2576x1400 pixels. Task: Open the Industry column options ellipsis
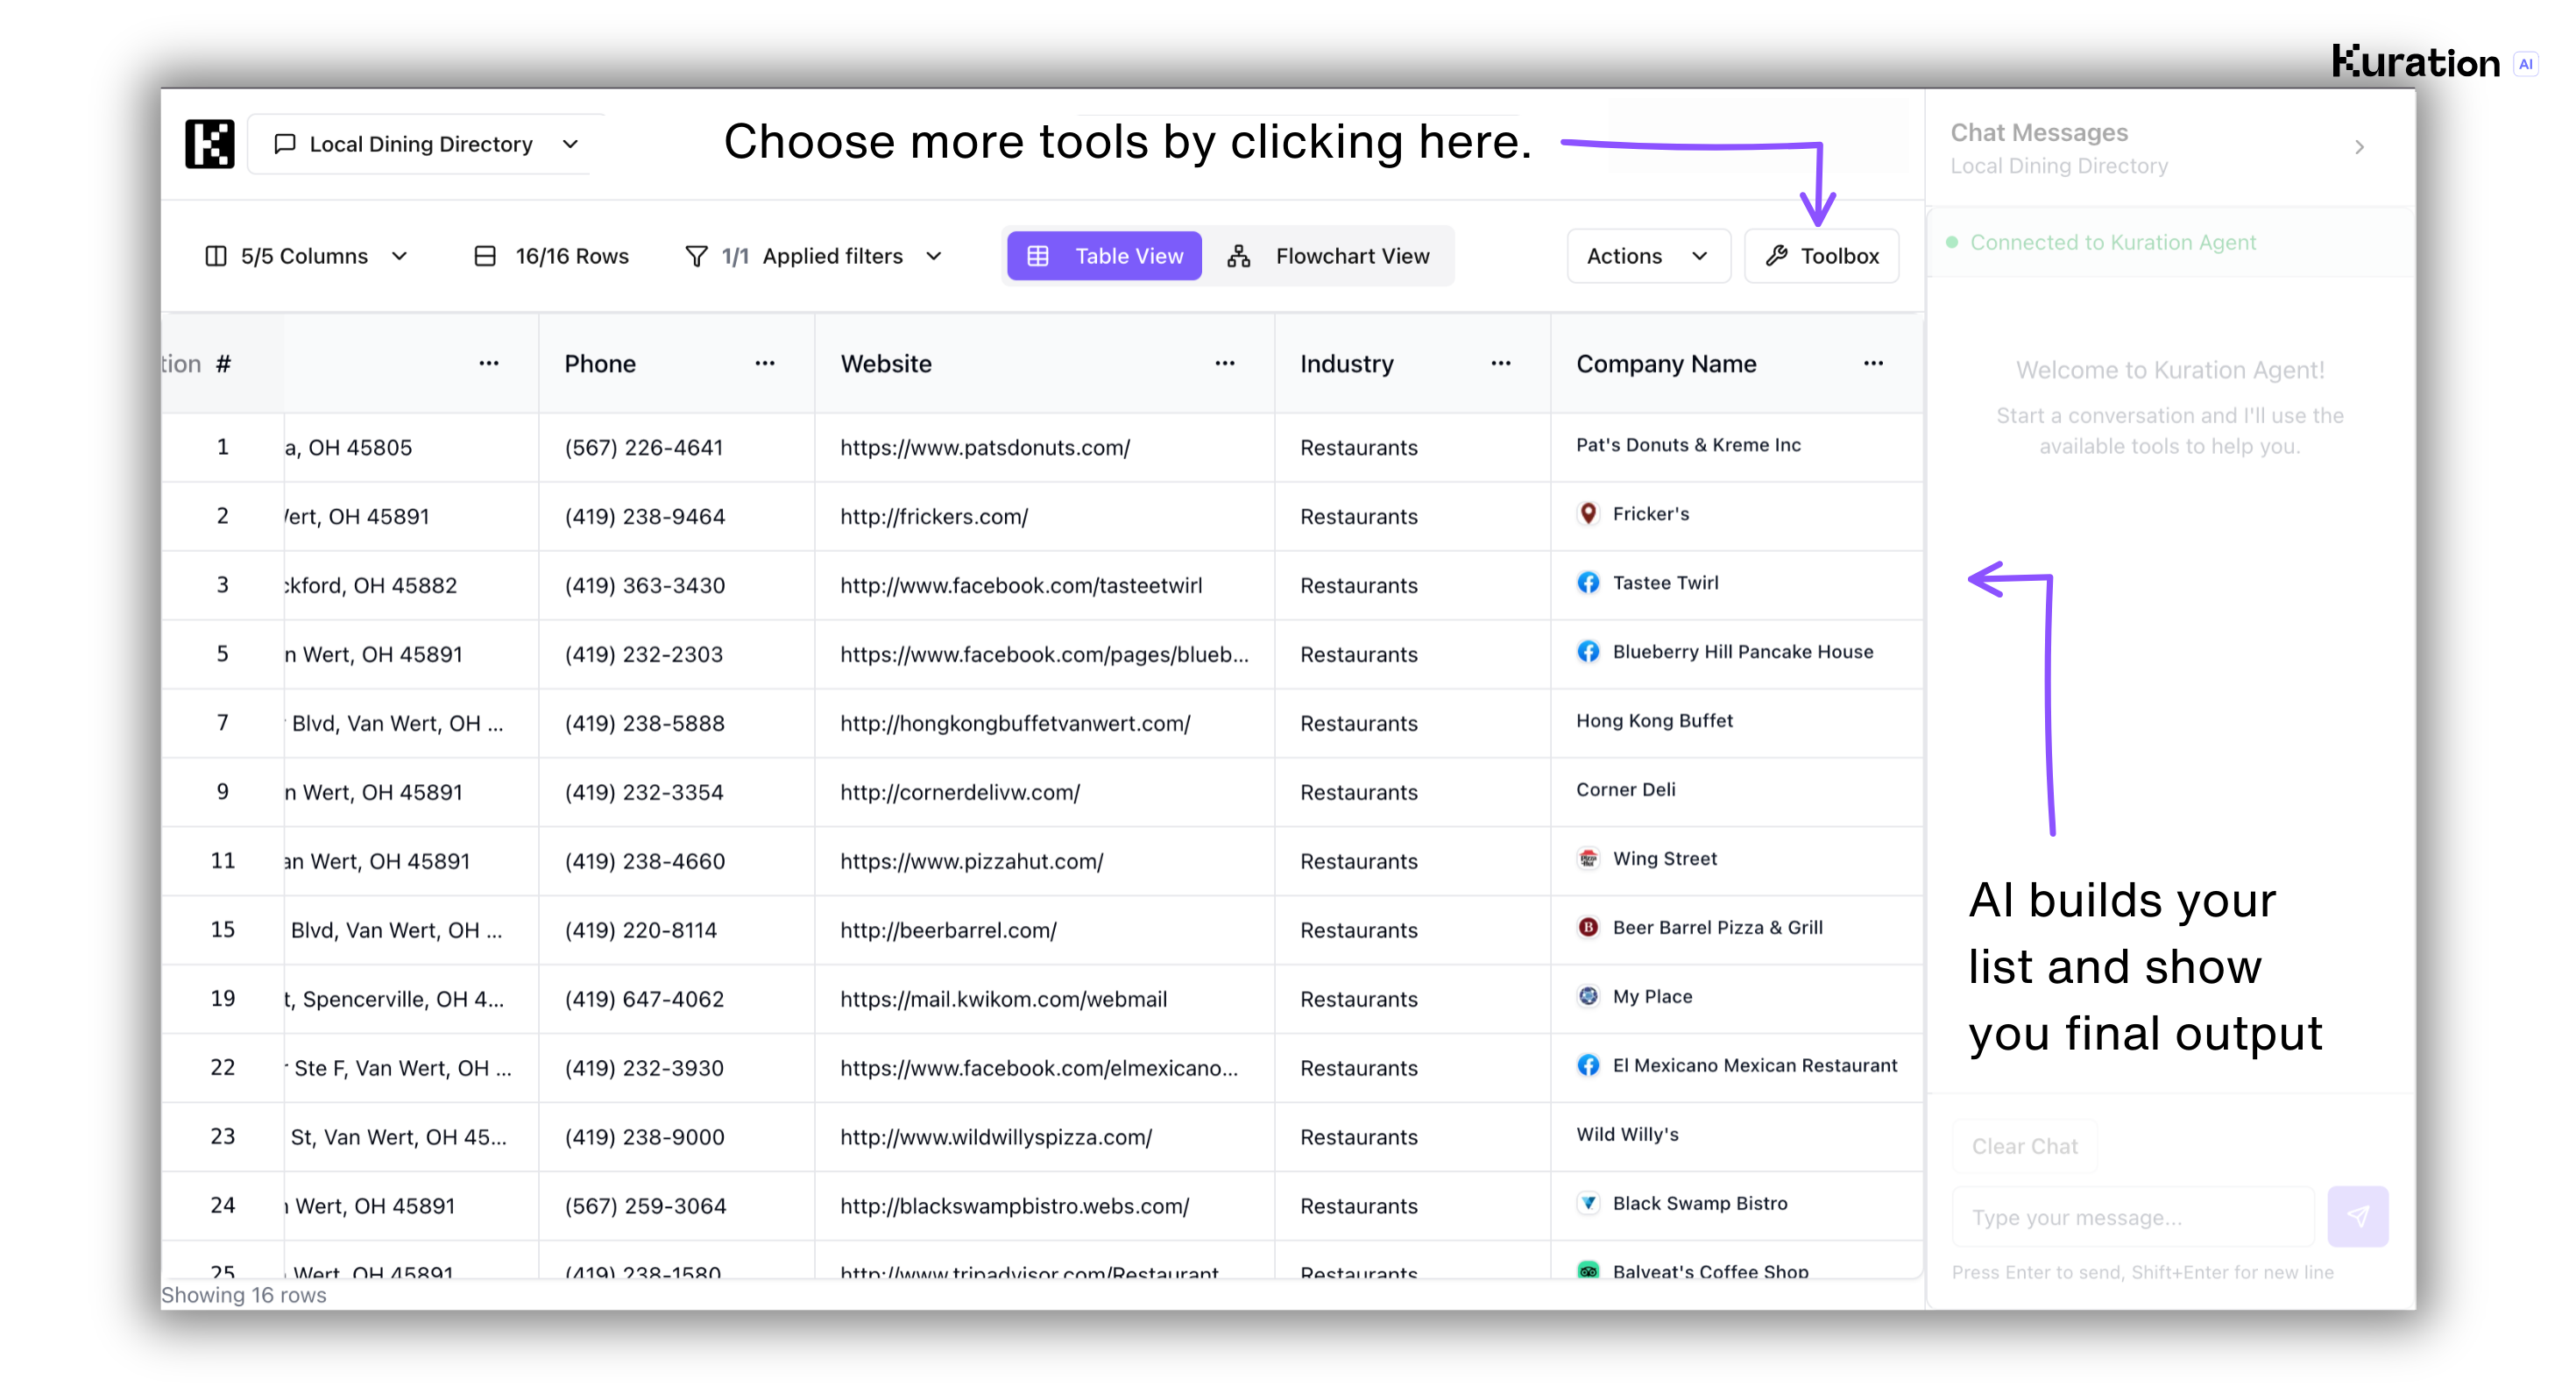[x=1500, y=363]
